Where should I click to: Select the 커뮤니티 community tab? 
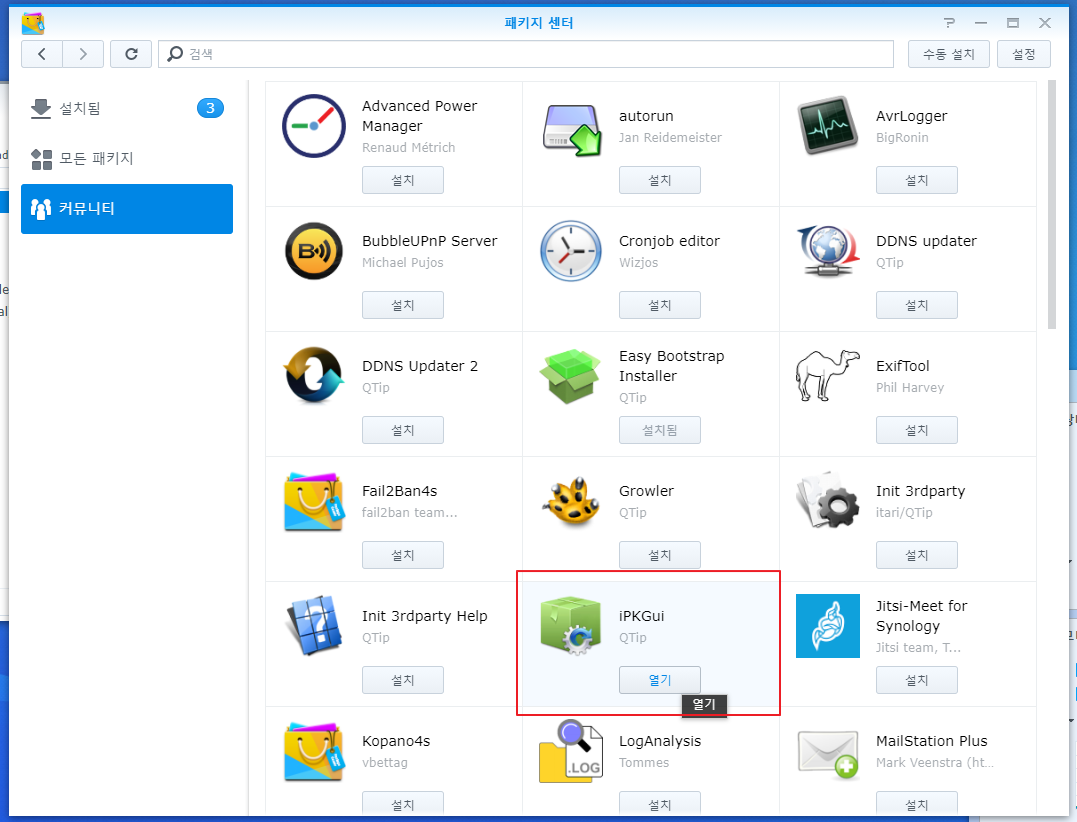point(127,209)
